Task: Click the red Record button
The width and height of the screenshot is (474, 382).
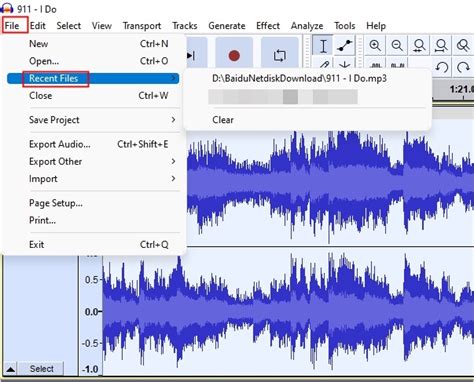Action: pyautogui.click(x=234, y=55)
